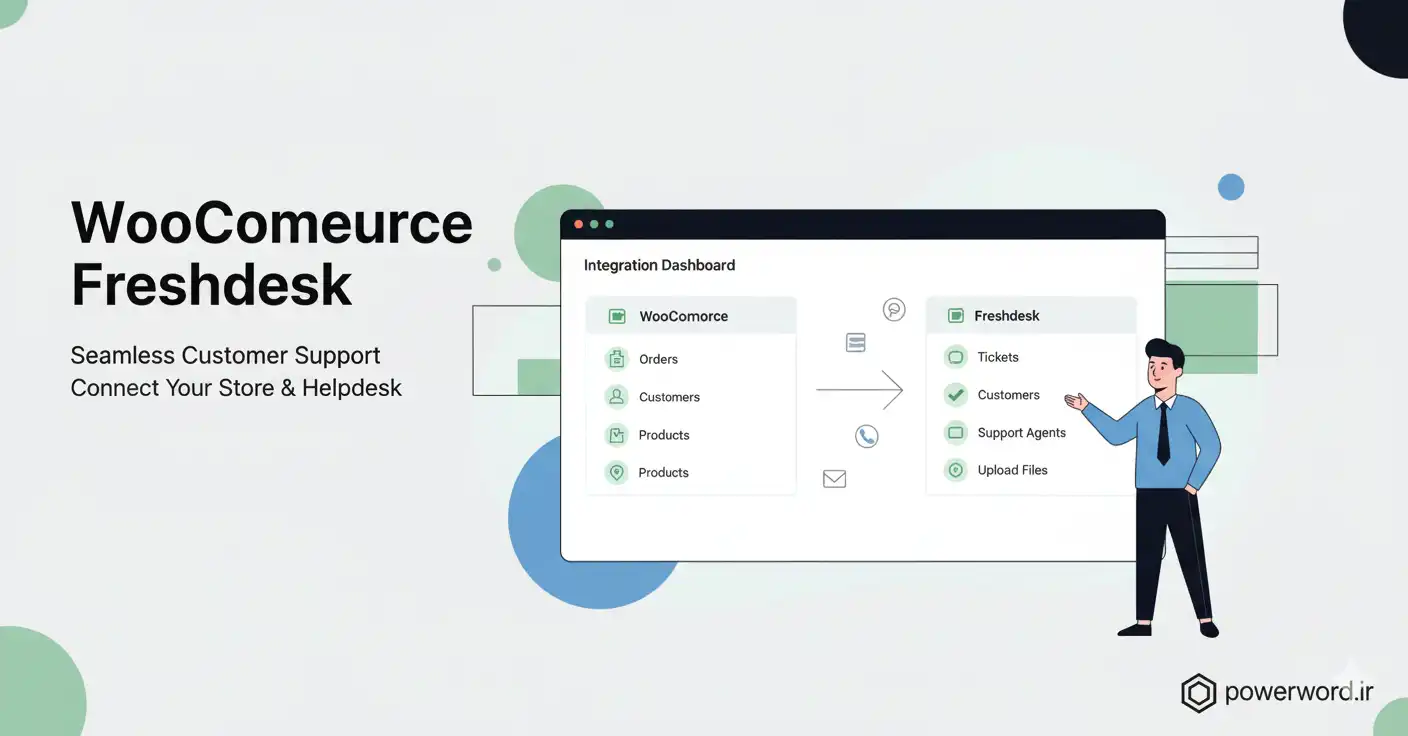Image resolution: width=1408 pixels, height=736 pixels.
Task: Click the phone icon below the arrow
Action: pos(866,436)
